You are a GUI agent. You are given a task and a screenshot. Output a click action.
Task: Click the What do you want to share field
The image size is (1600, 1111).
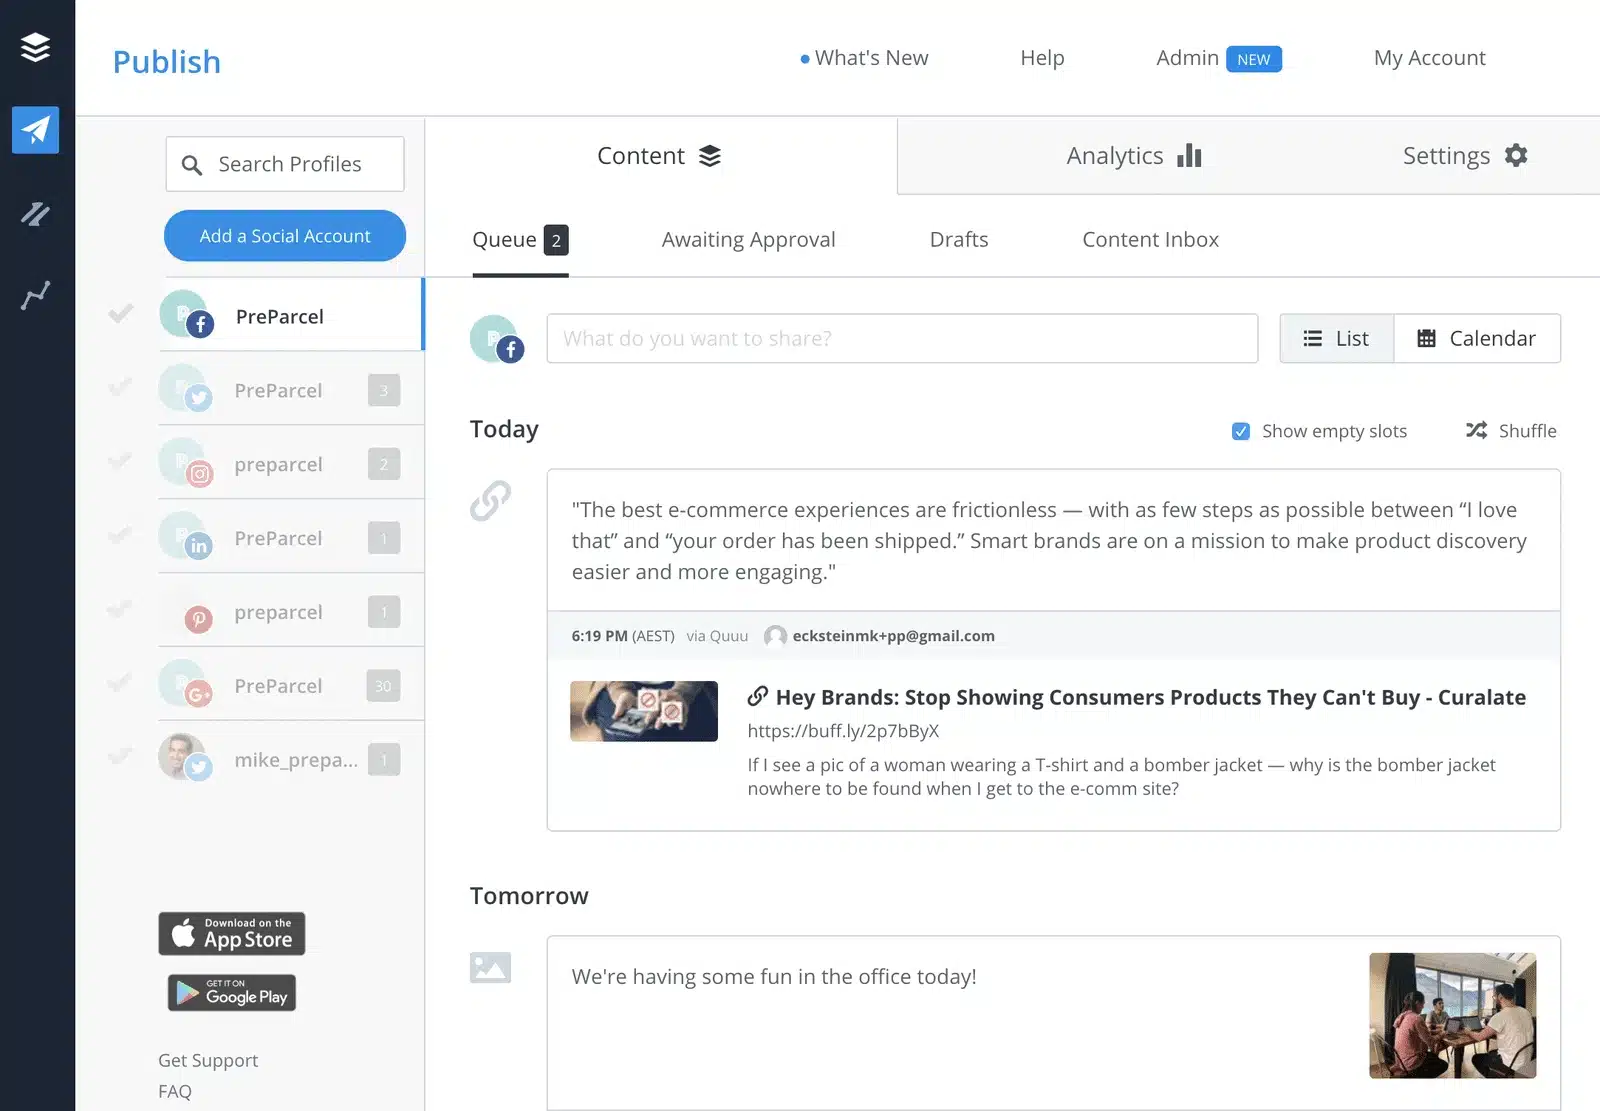click(x=900, y=338)
